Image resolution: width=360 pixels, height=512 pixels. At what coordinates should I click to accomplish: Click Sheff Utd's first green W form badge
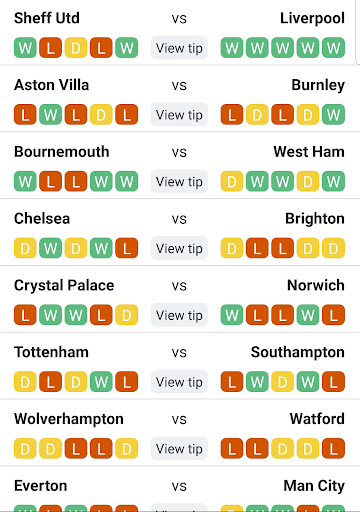pyautogui.click(x=25, y=48)
